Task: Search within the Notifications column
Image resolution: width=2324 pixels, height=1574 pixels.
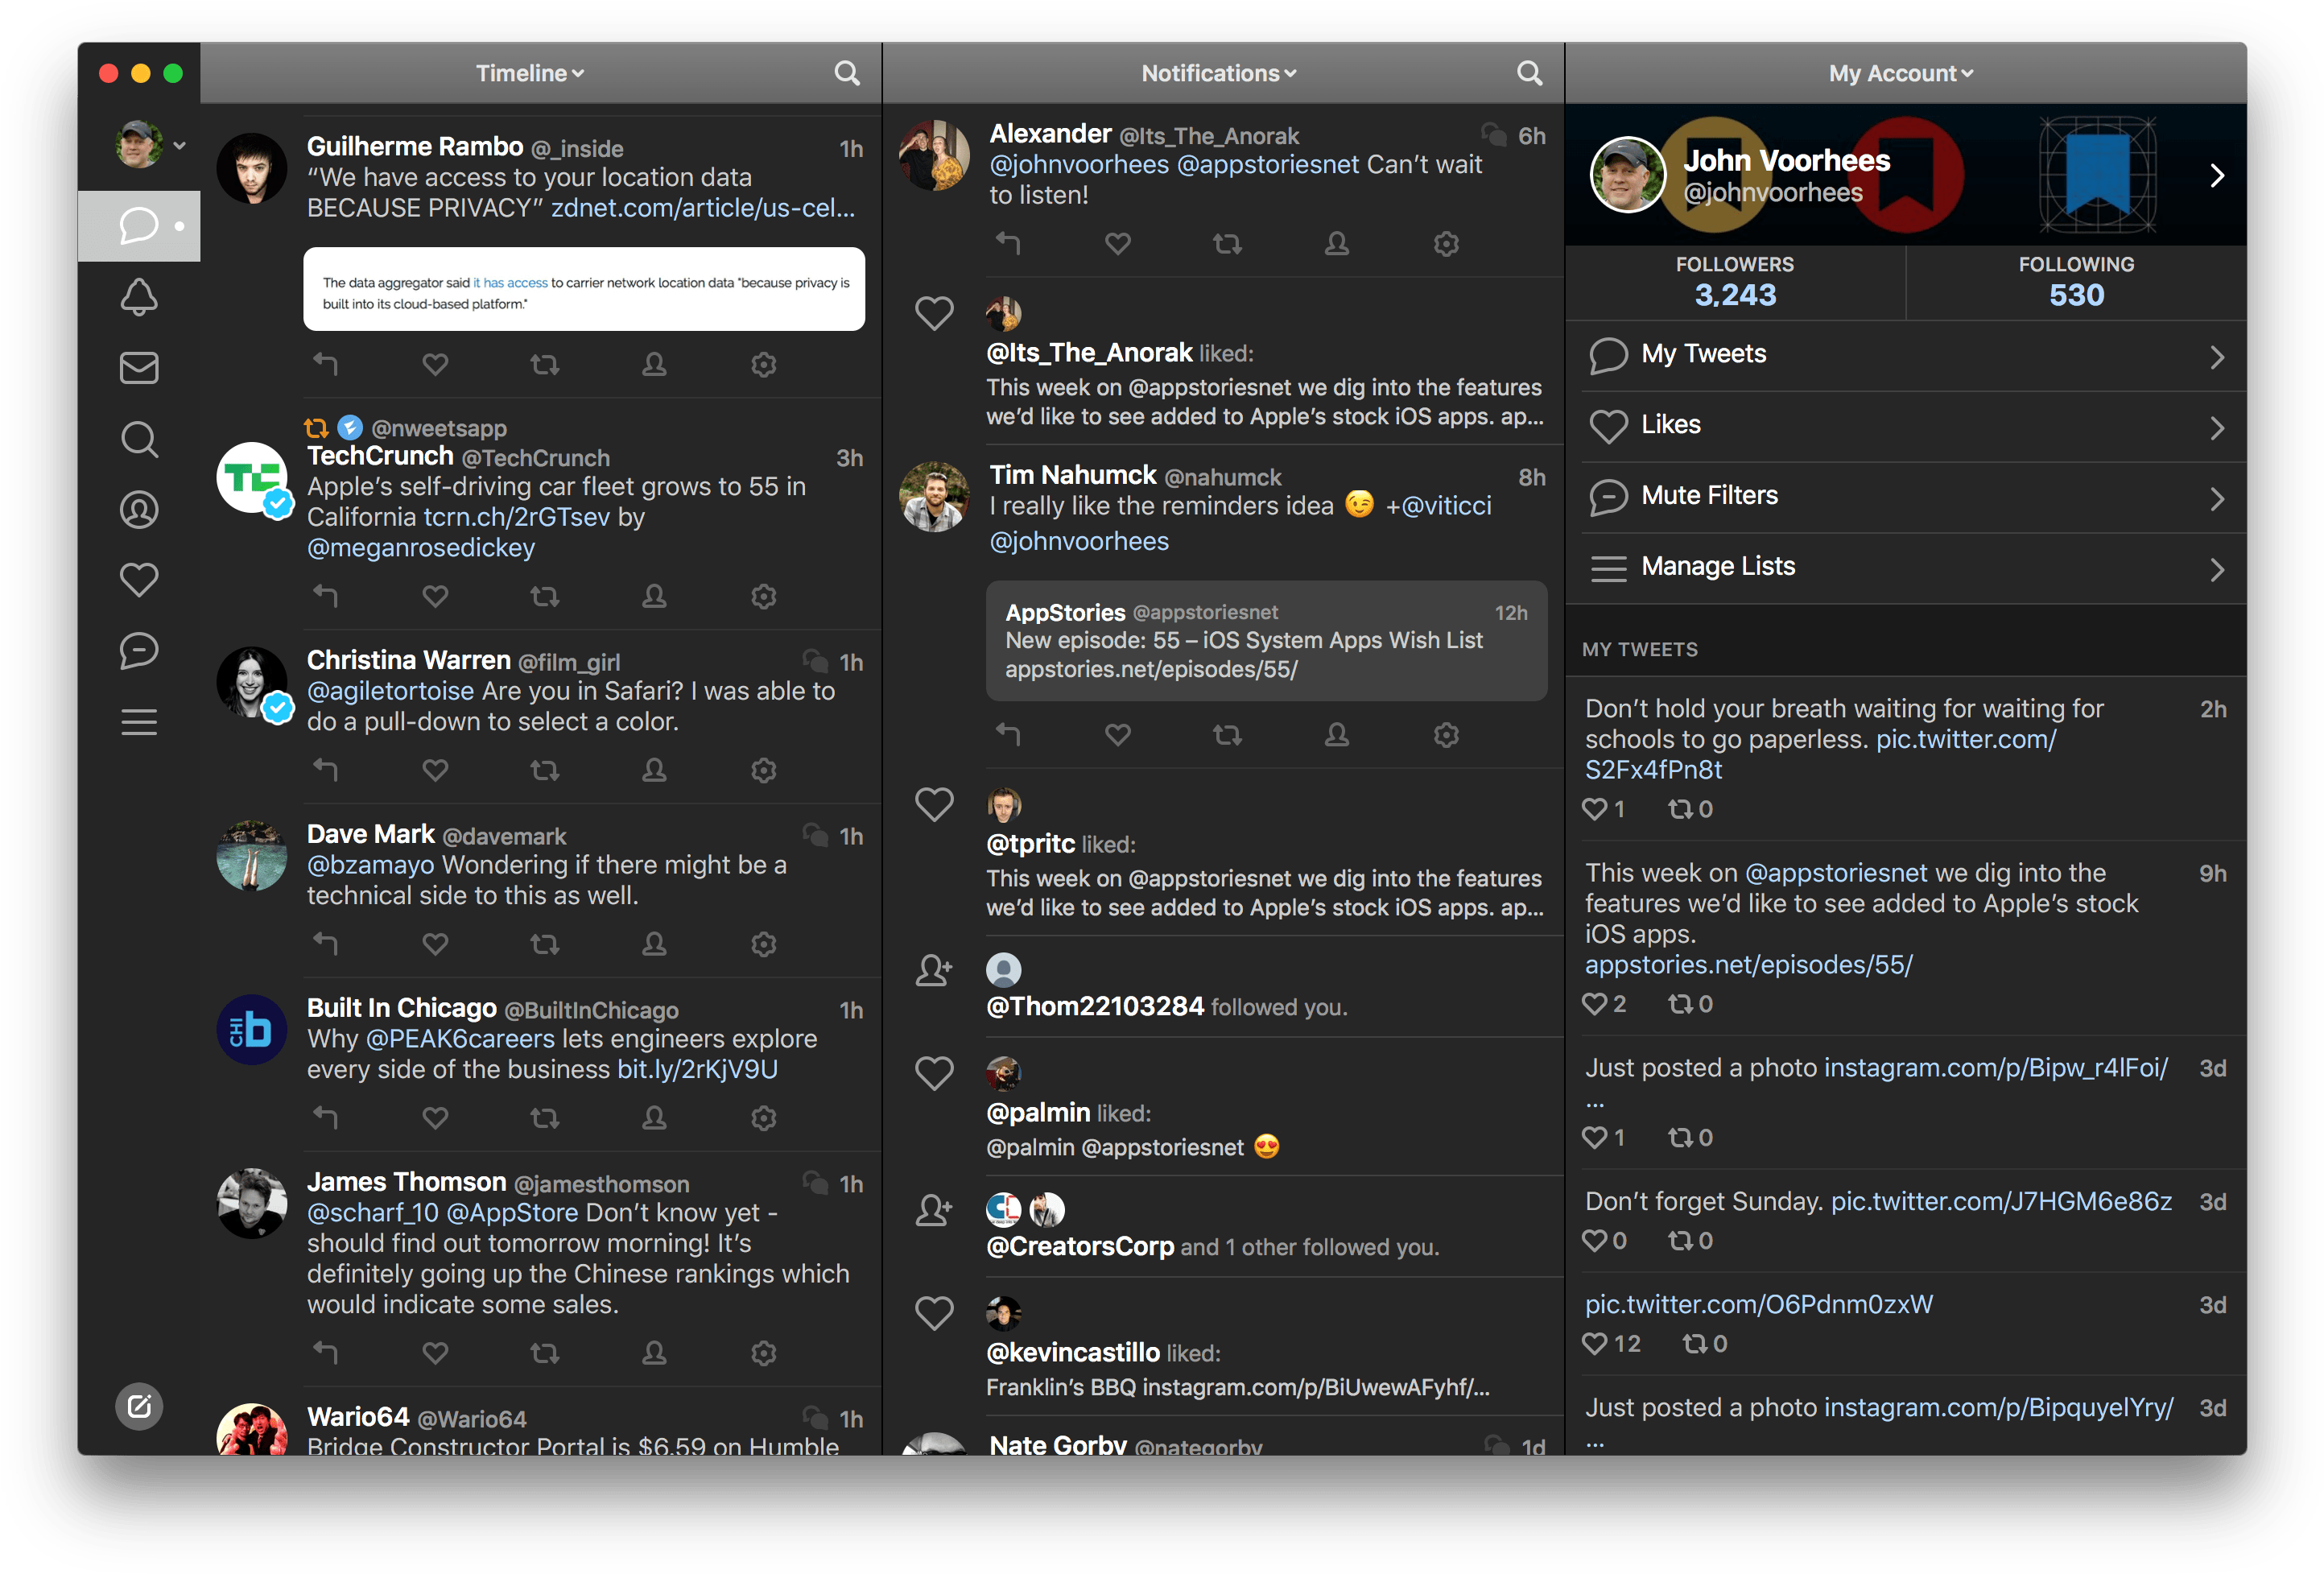Action: [1529, 73]
